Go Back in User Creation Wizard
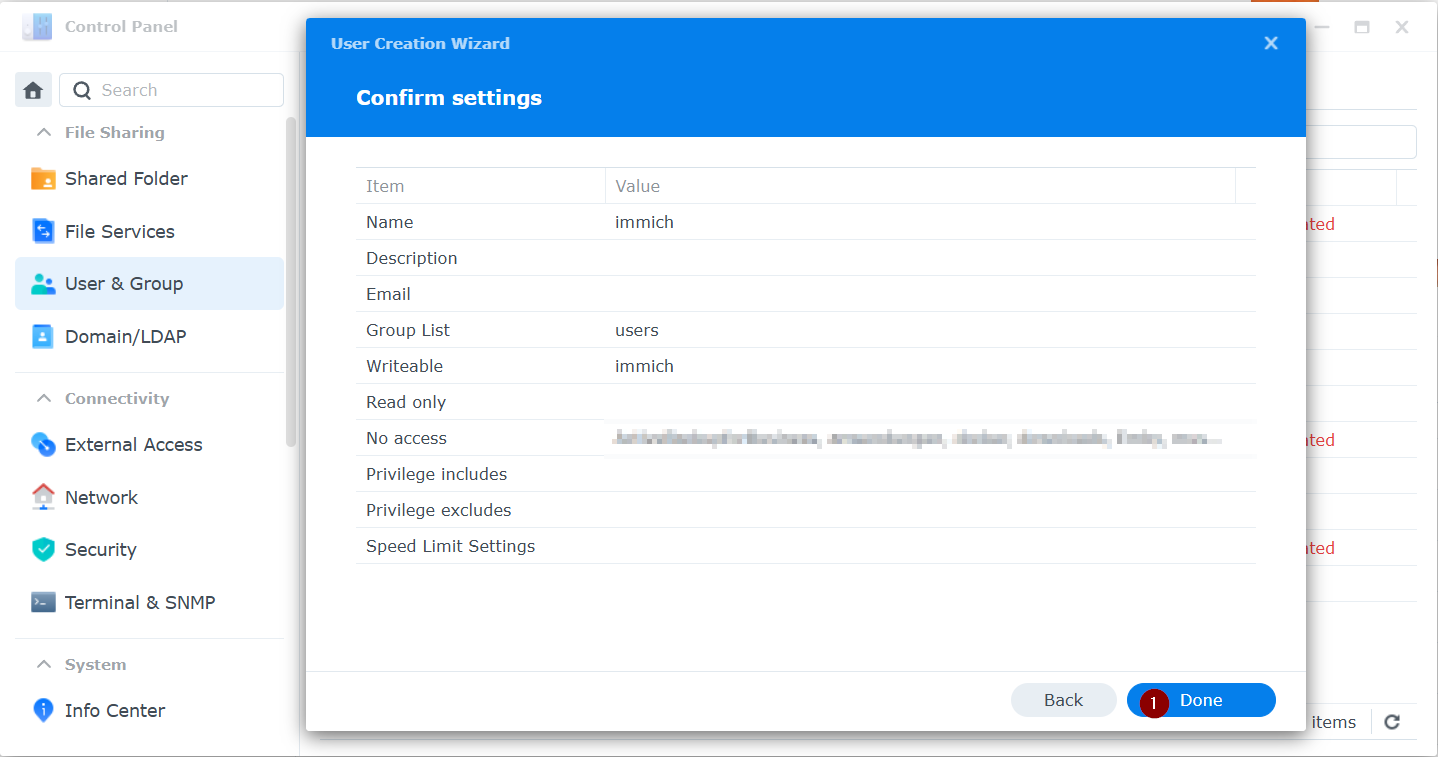The width and height of the screenshot is (1438, 757). (x=1063, y=700)
